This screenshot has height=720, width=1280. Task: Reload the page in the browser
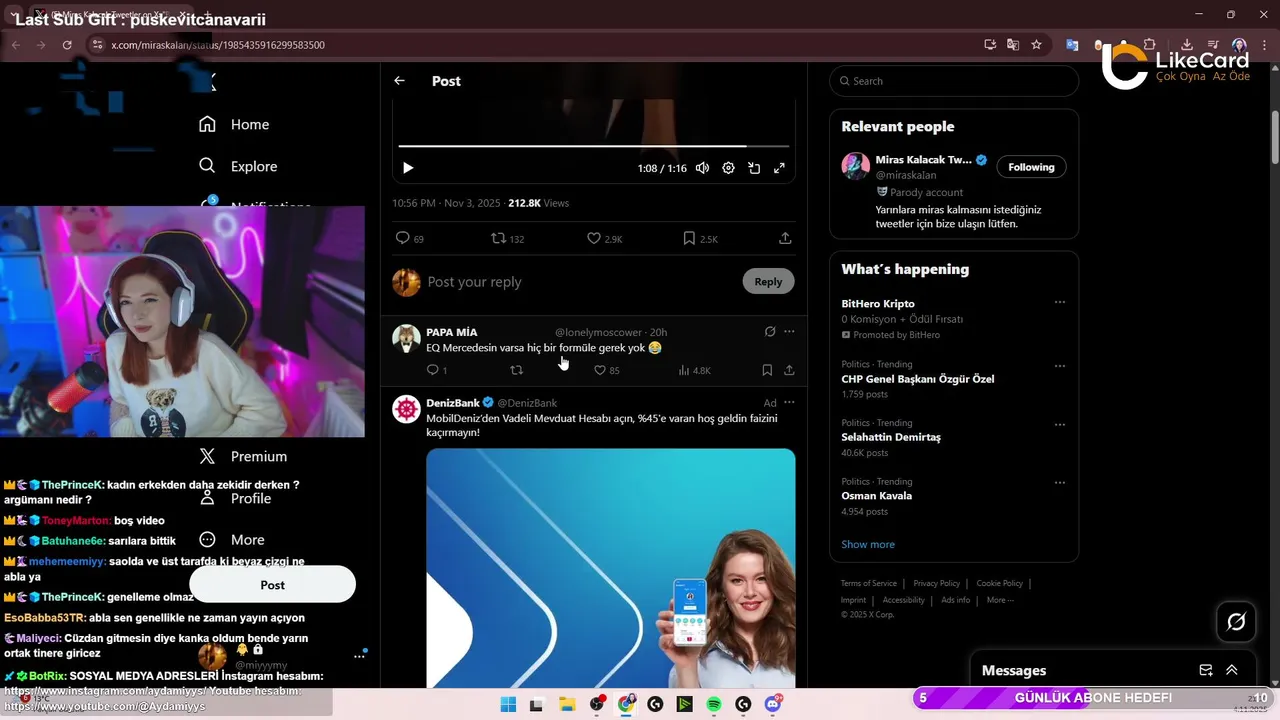click(67, 45)
